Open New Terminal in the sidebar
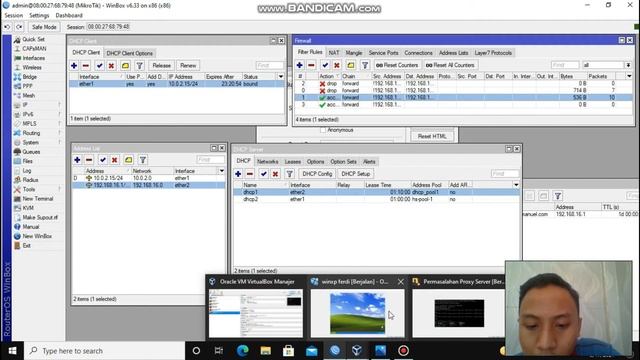Image resolution: width=640 pixels, height=360 pixels. (x=38, y=199)
